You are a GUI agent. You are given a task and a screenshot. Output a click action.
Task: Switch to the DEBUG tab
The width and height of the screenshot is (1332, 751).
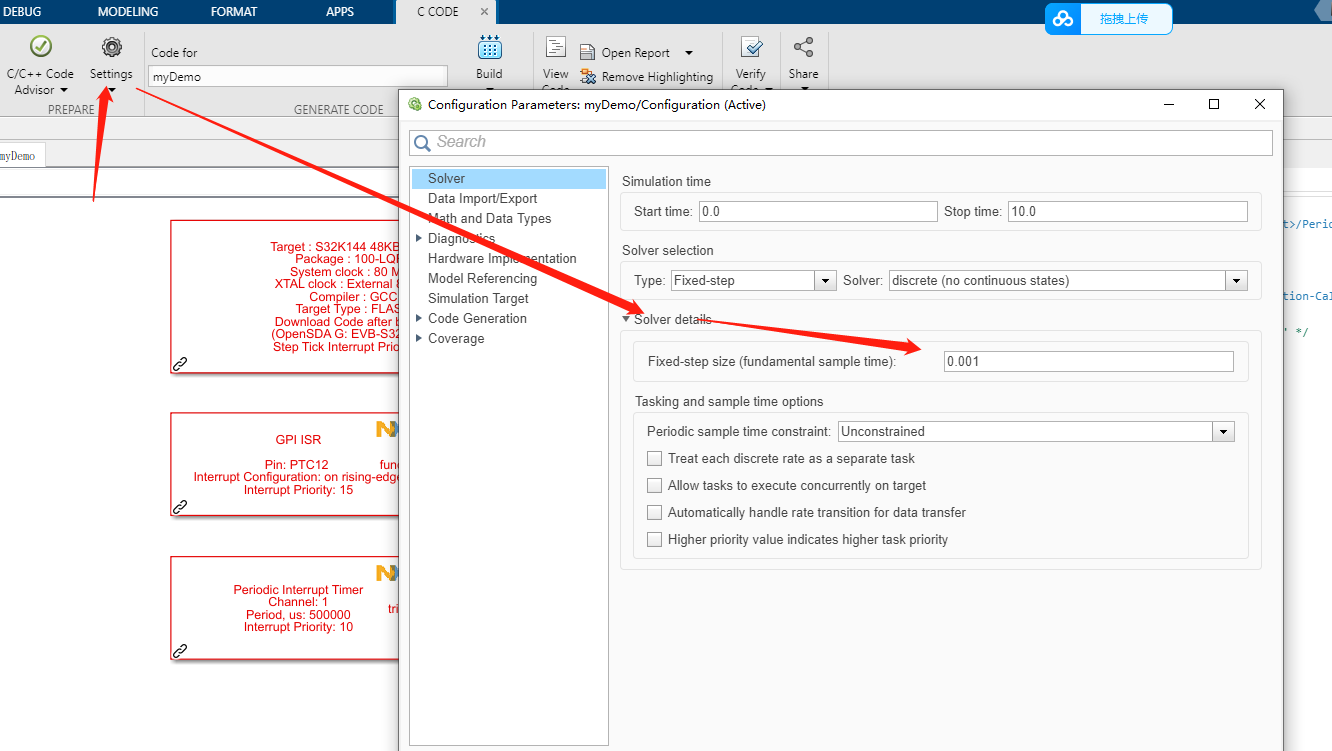click(x=21, y=12)
